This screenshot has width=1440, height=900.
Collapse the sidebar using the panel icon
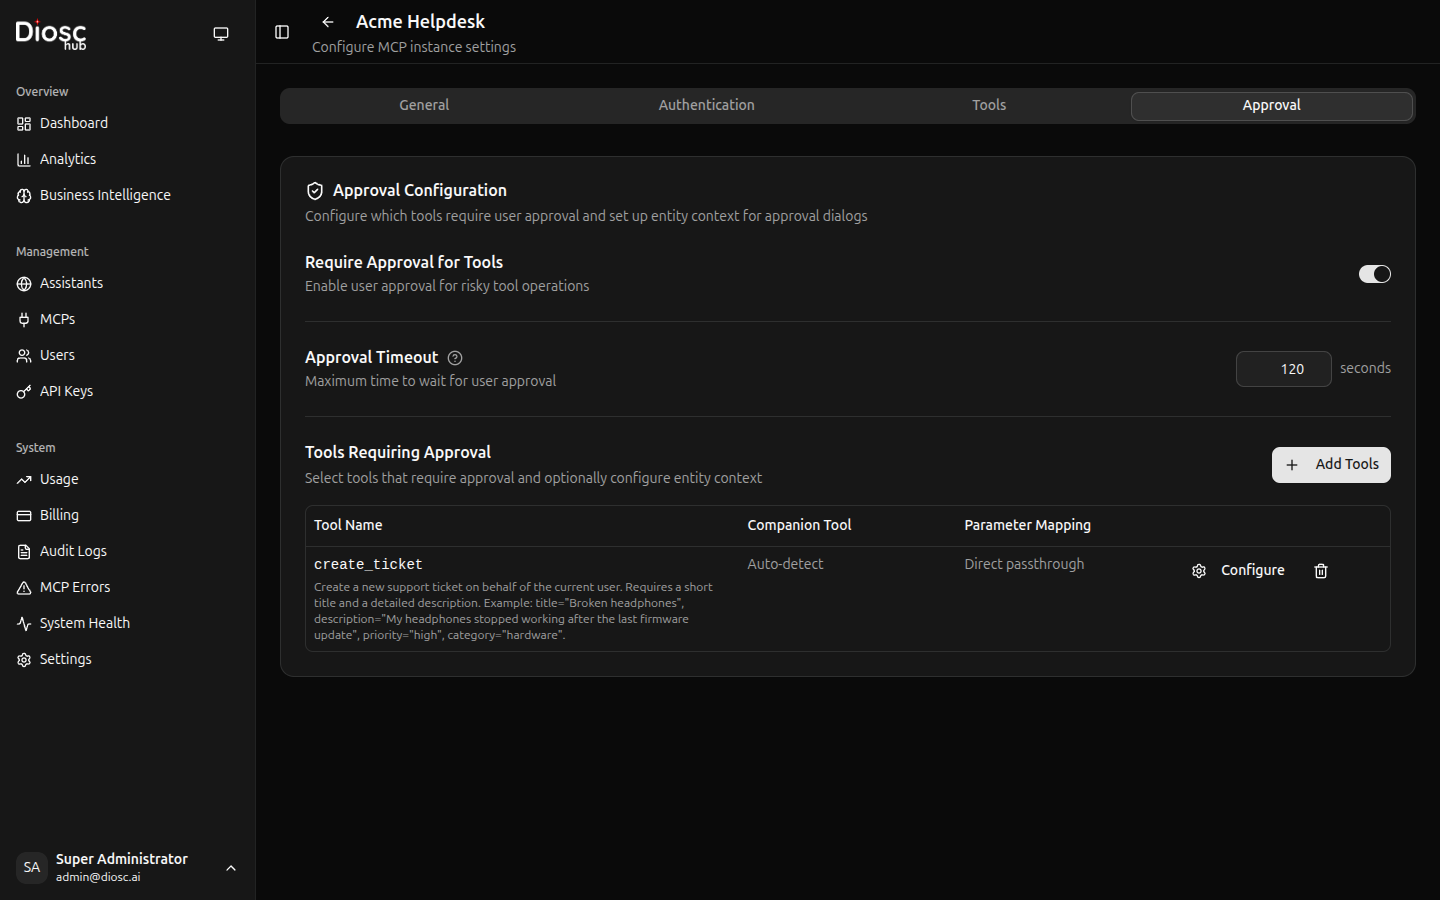click(282, 32)
